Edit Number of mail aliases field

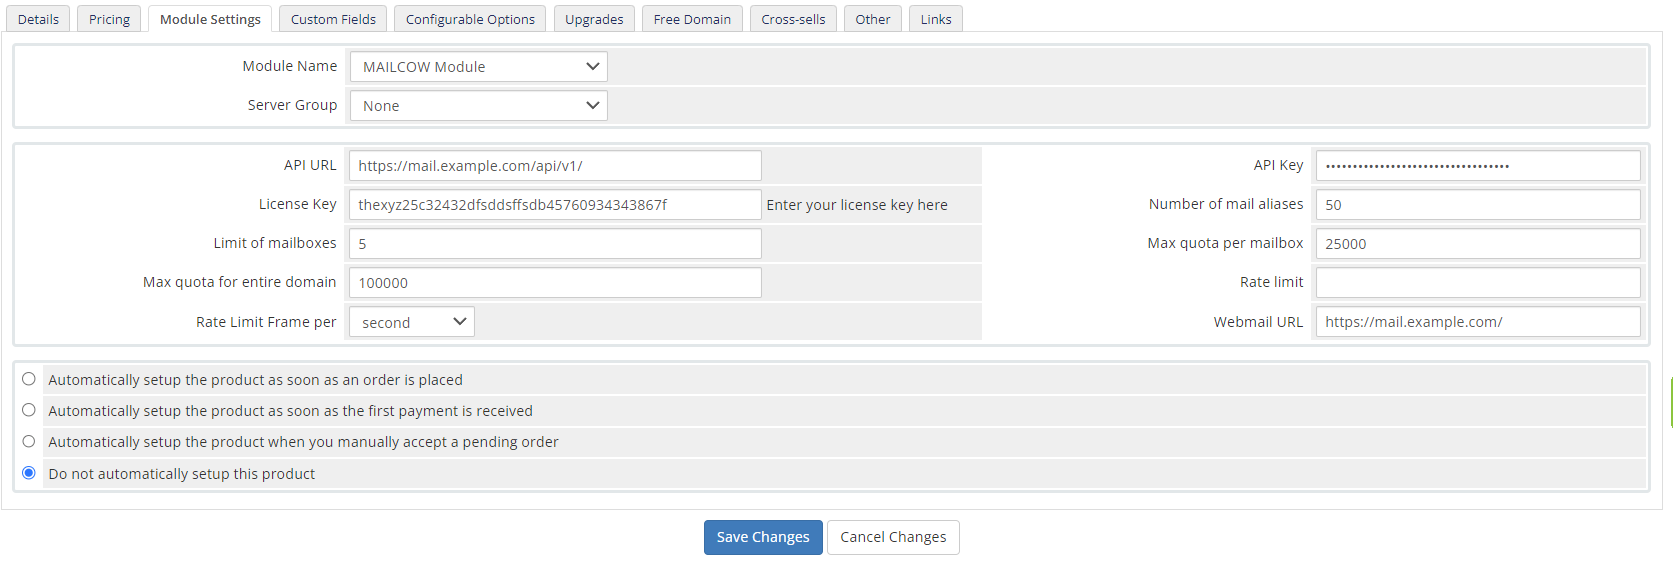[x=1478, y=205]
